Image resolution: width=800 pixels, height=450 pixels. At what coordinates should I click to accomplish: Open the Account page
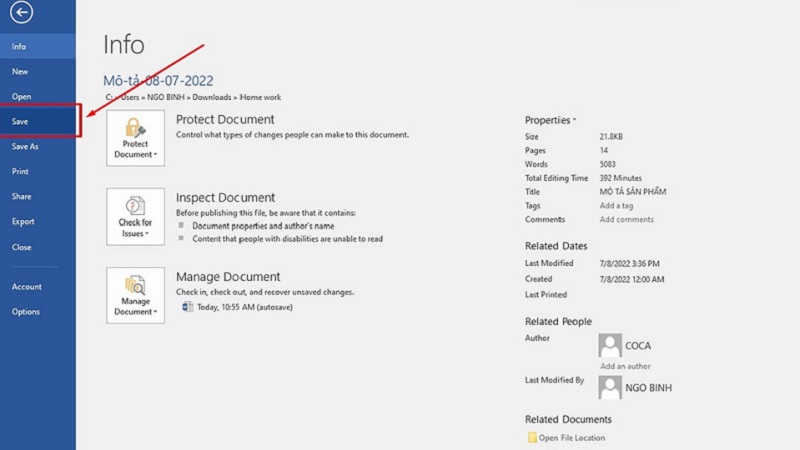[x=38, y=287]
